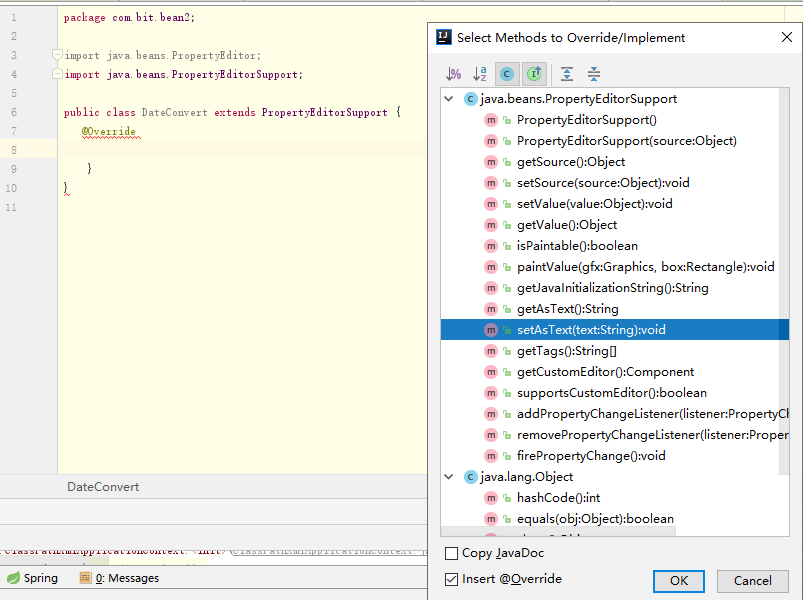803x600 pixels.
Task: Click line number 6 in the gutter
Action: point(14,112)
